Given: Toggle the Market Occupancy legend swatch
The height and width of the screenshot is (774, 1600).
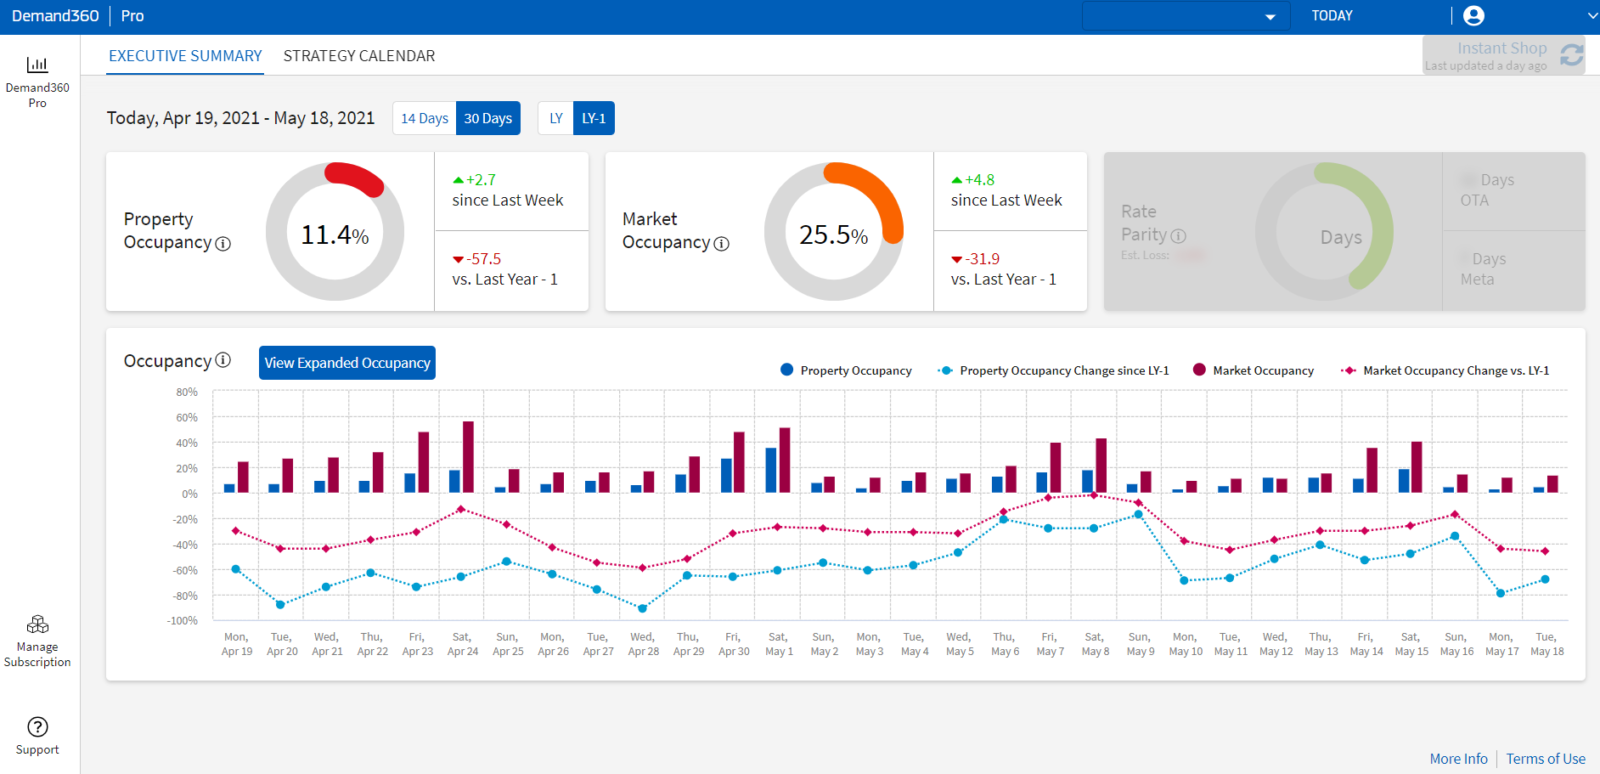Looking at the screenshot, I should (x=1199, y=370).
